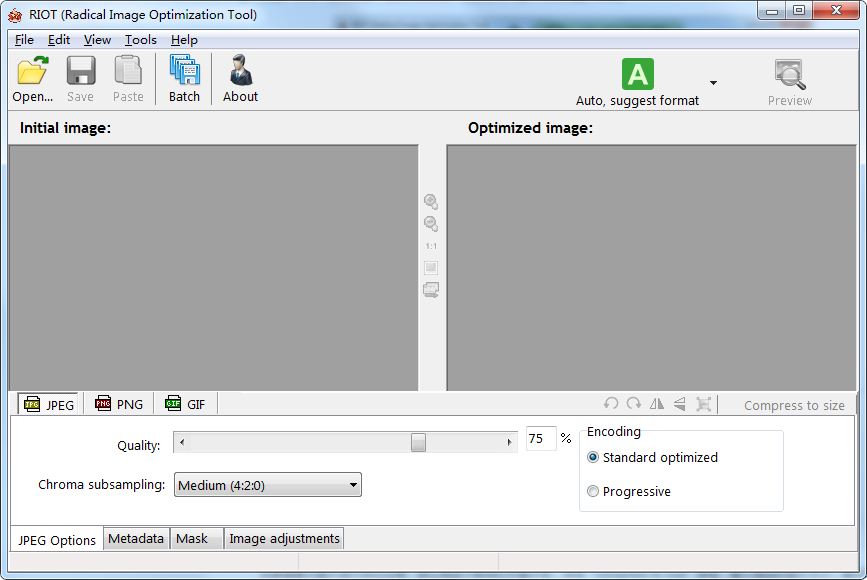Image resolution: width=867 pixels, height=580 pixels.
Task: Click the quality value field showing 75
Action: pyautogui.click(x=541, y=438)
